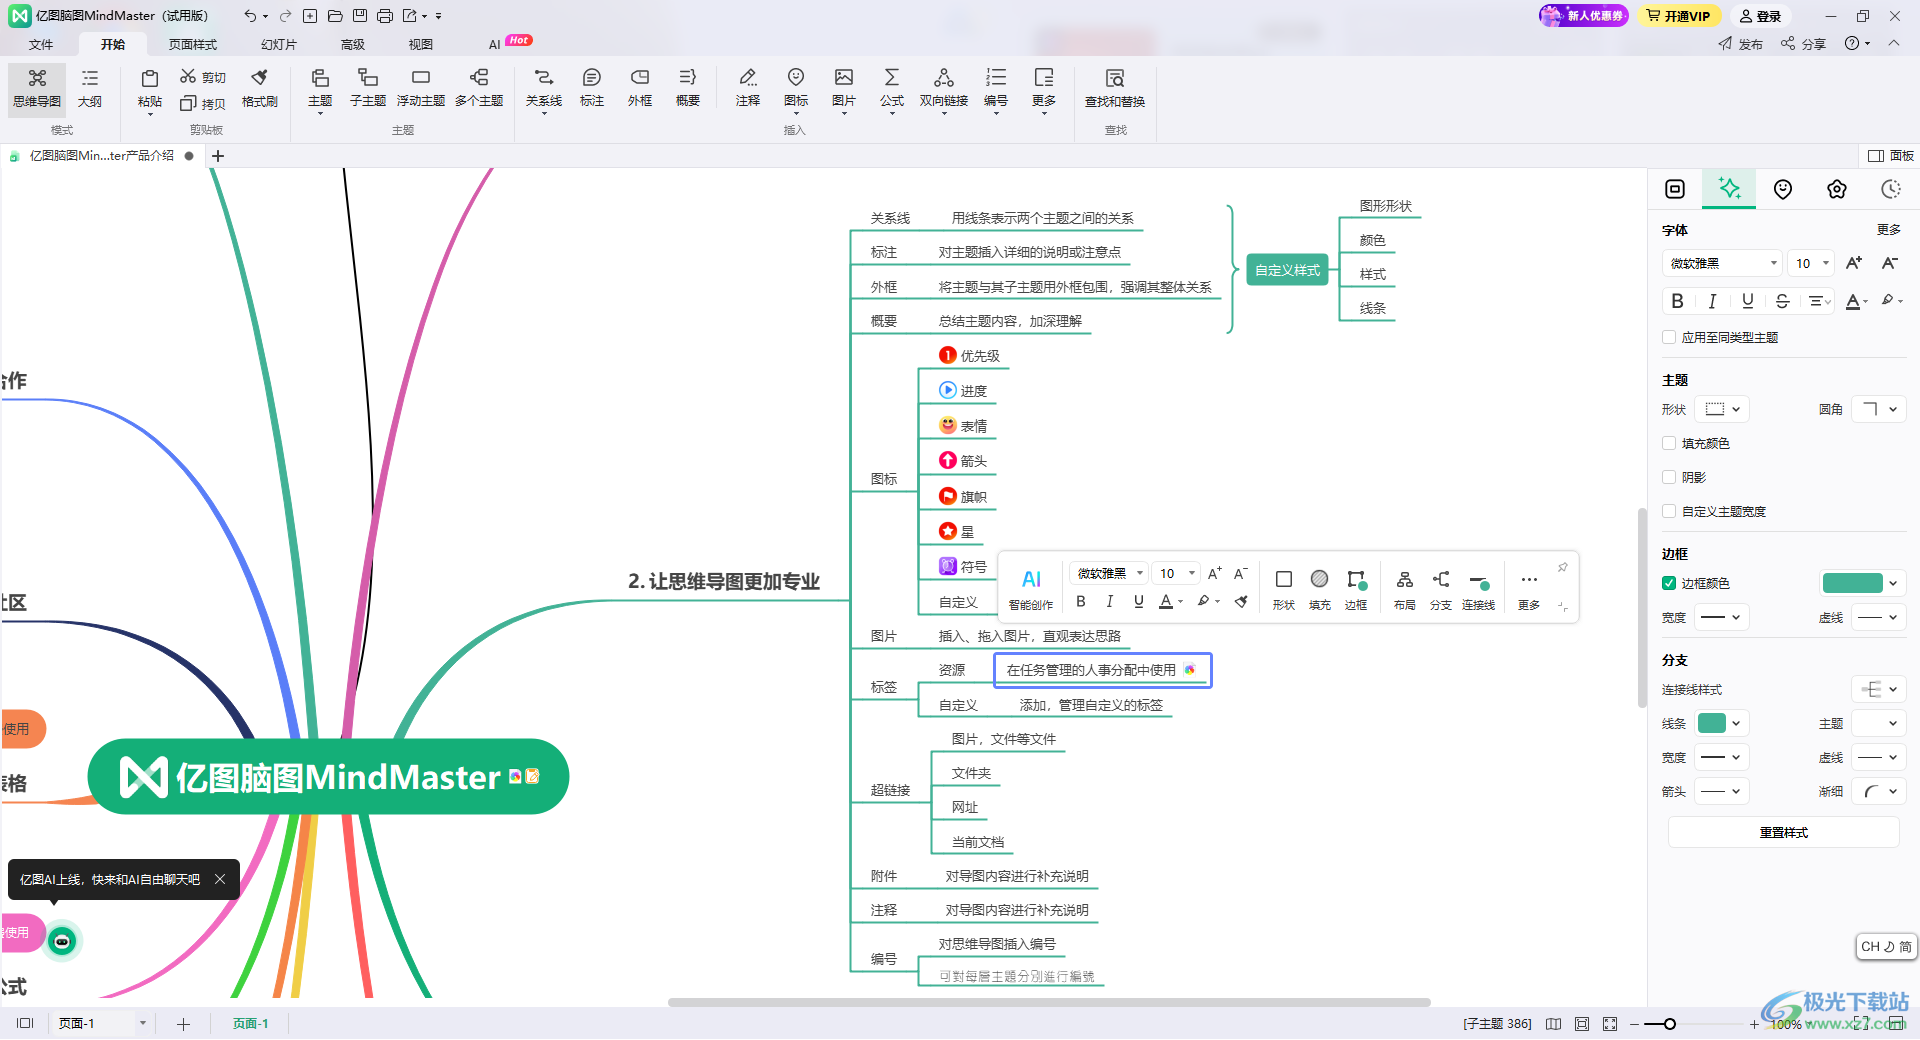1920x1040 pixels.
Task: Toggle bold in the right font panel
Action: 1678,301
